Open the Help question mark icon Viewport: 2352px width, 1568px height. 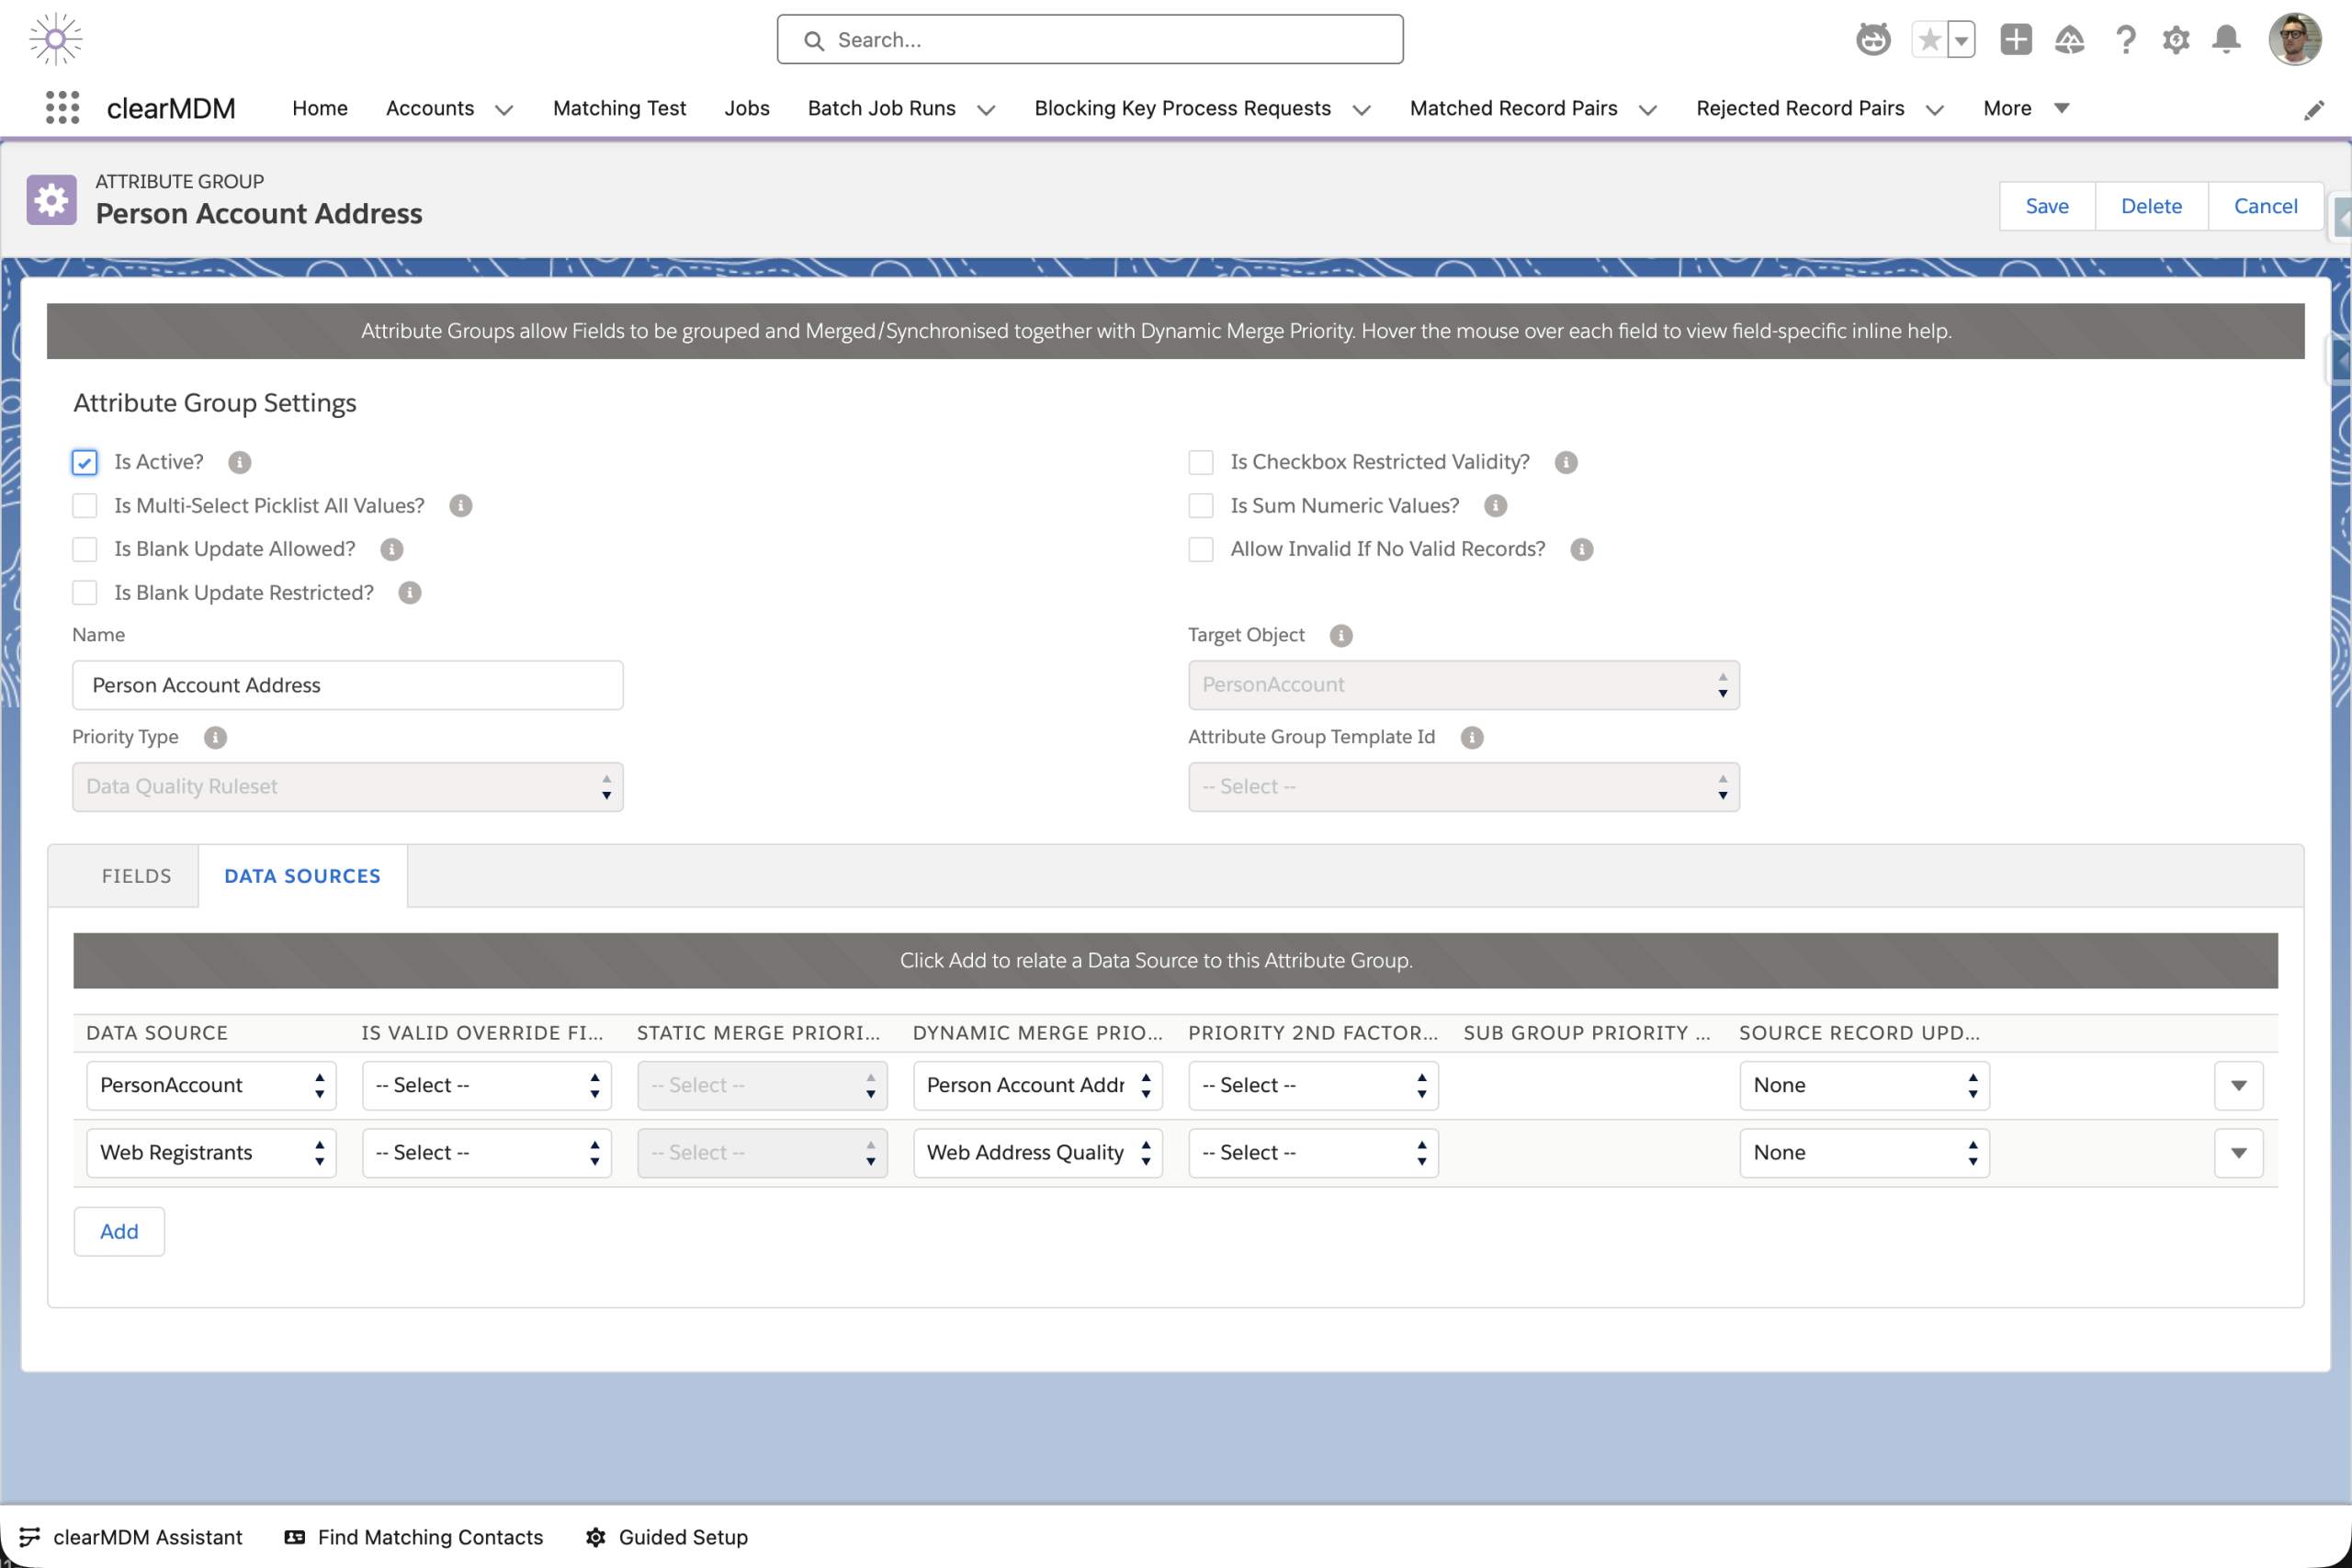coord(2125,40)
